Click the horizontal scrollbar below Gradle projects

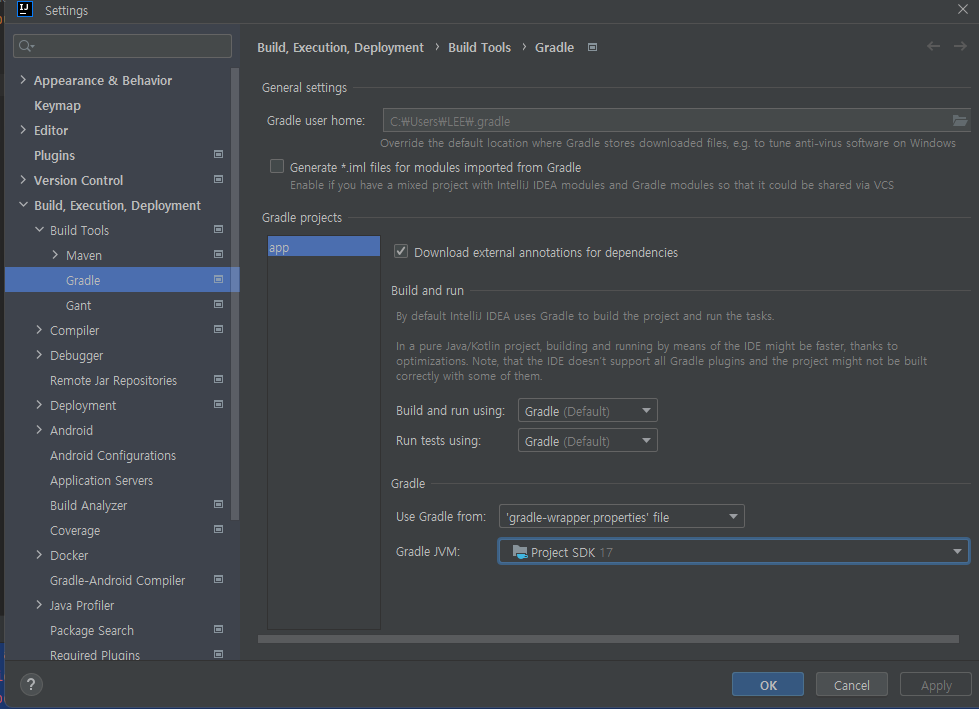pos(608,638)
